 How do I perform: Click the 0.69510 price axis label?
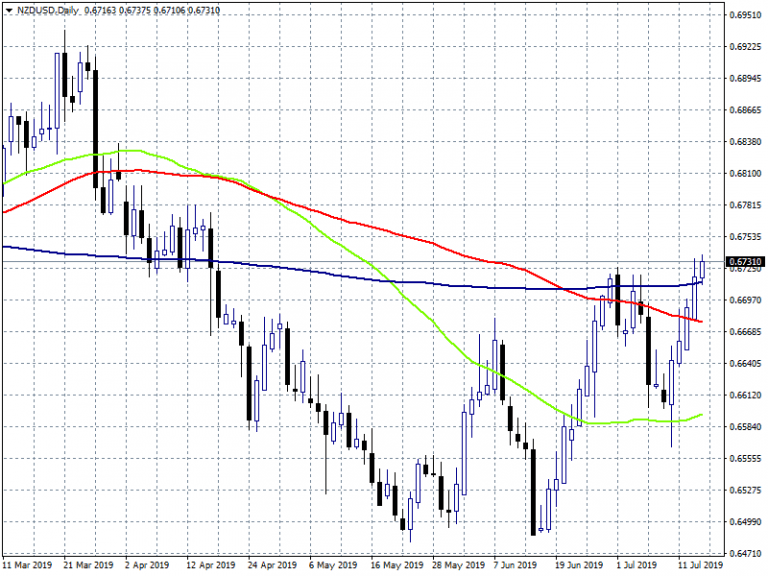744,15
